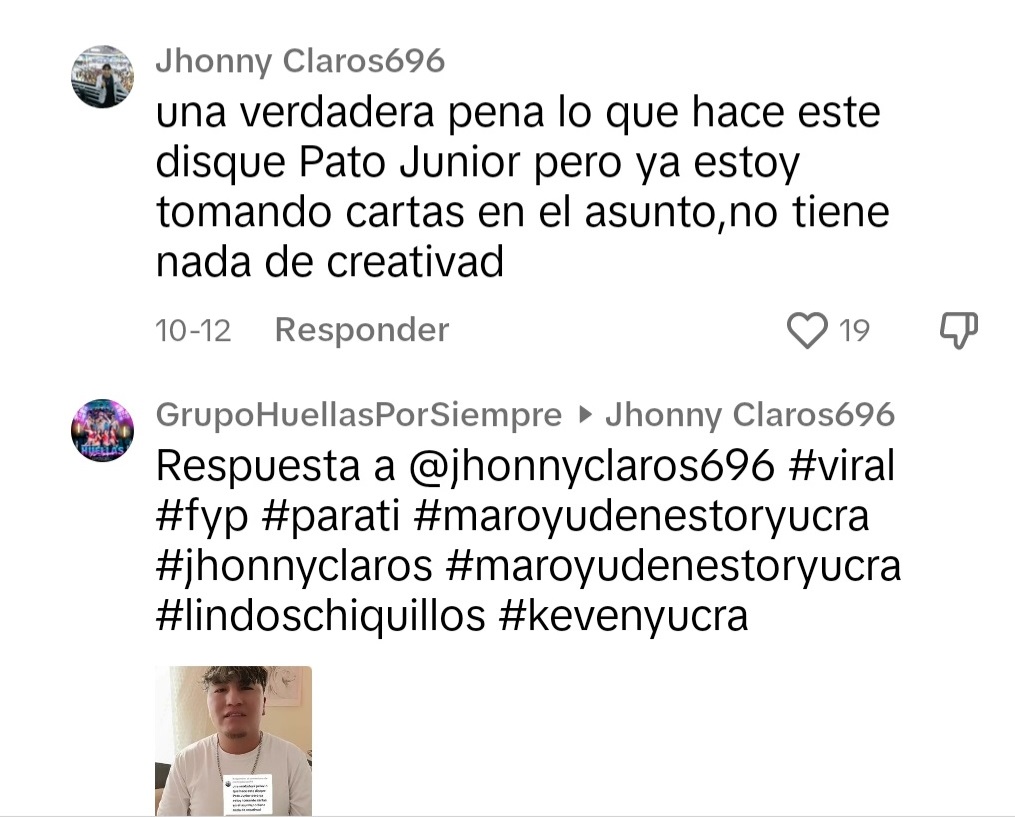Click the 10-12 comment date
Image resolution: width=1015 pixels, height=817 pixels.
(193, 330)
